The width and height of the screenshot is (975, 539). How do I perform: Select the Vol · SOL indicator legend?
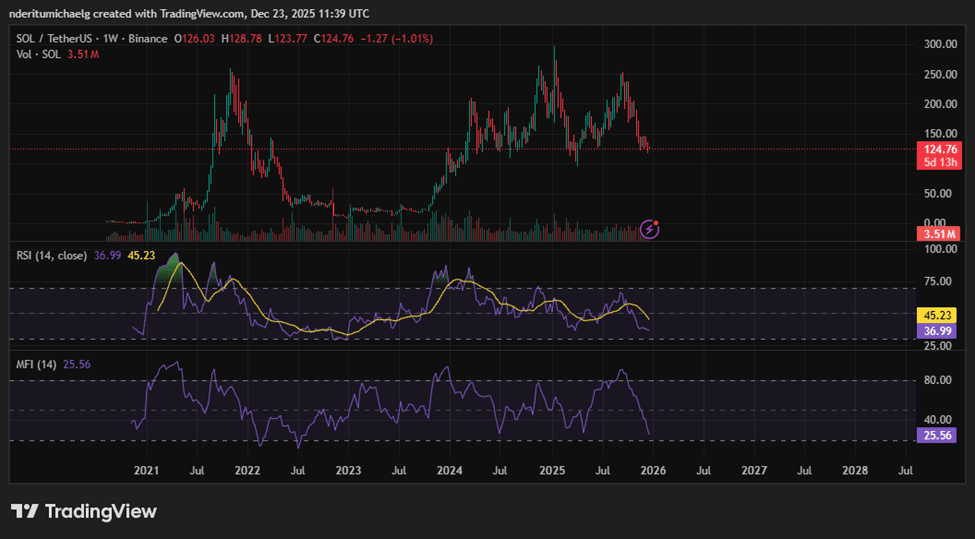pos(39,55)
